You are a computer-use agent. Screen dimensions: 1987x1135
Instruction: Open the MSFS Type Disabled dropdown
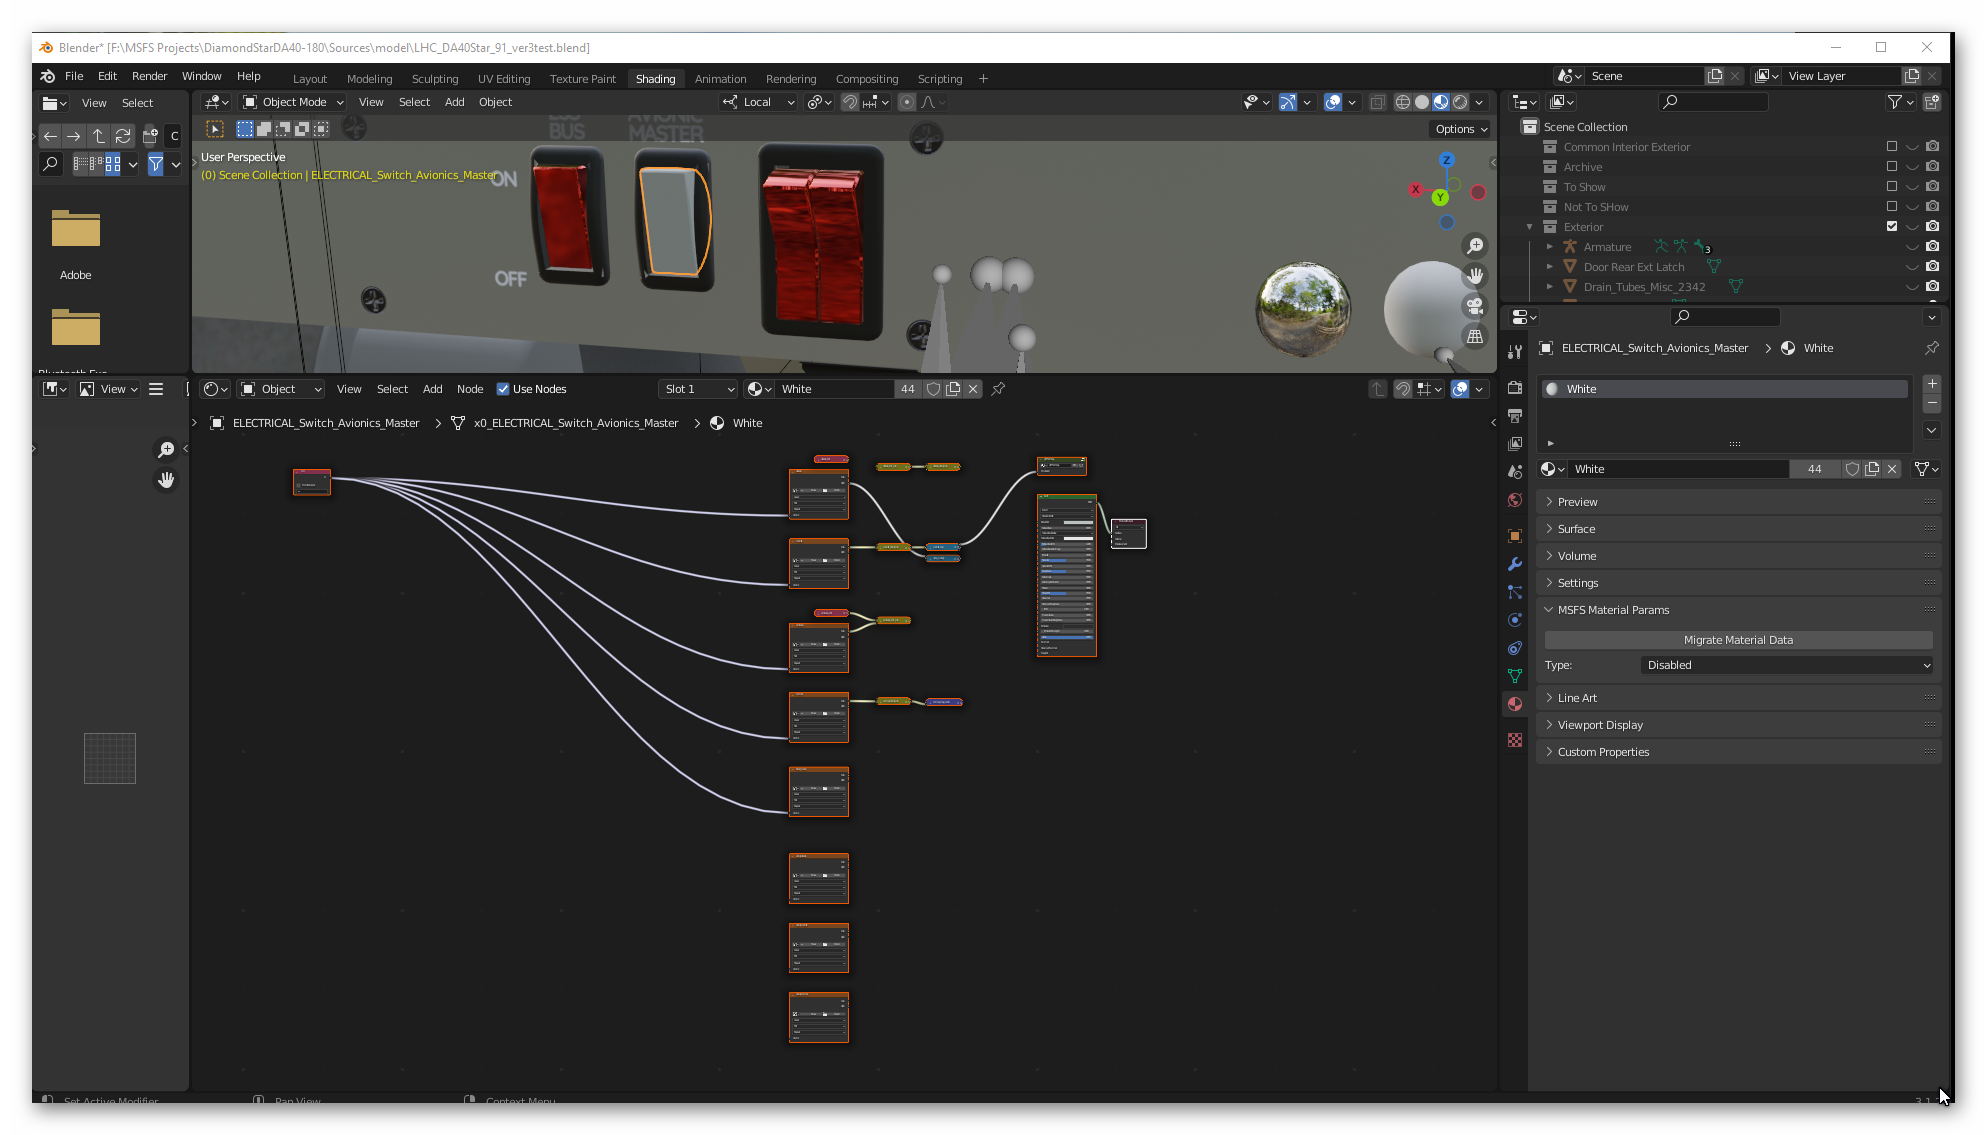[1787, 665]
